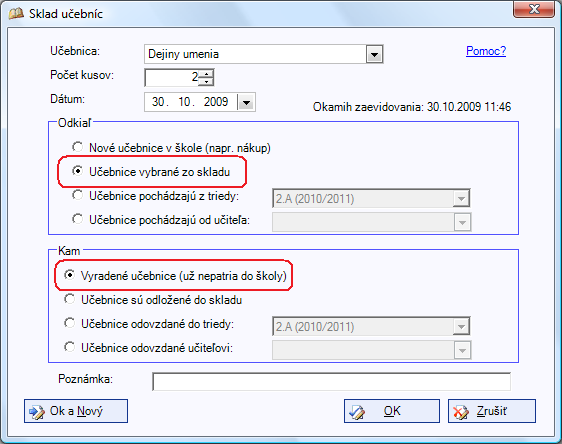562x444 pixels.
Task: Click the book icon in title bar
Action: (x=16, y=14)
